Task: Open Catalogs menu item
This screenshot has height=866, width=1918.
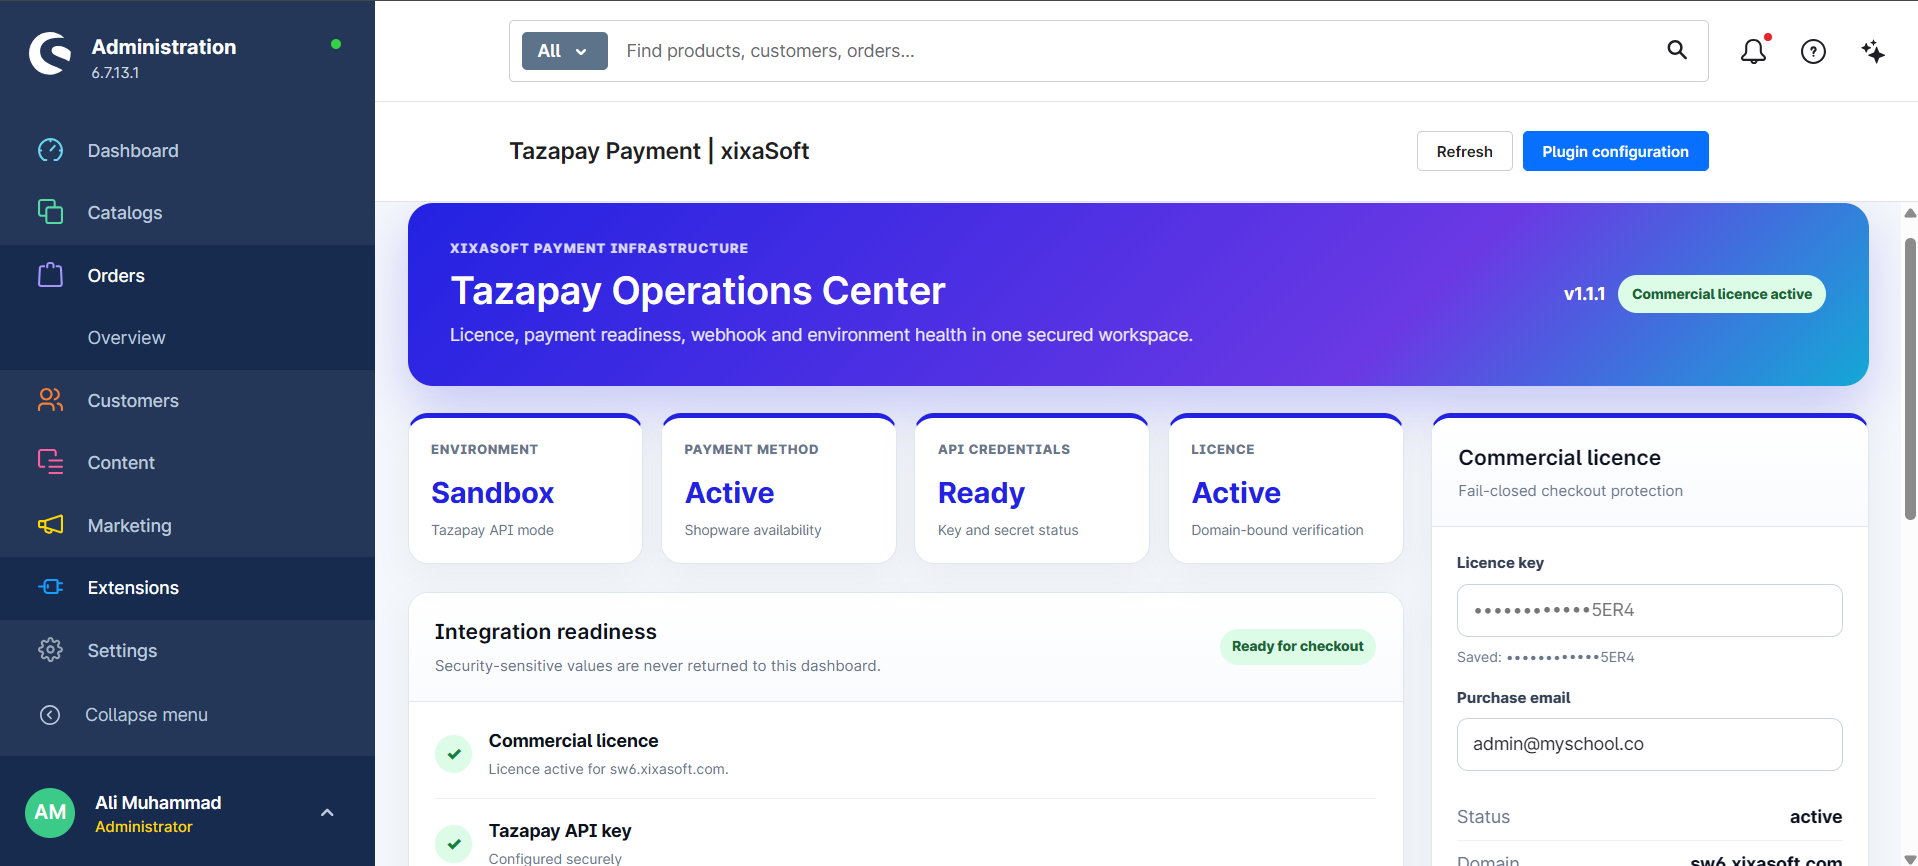Action: (187, 213)
